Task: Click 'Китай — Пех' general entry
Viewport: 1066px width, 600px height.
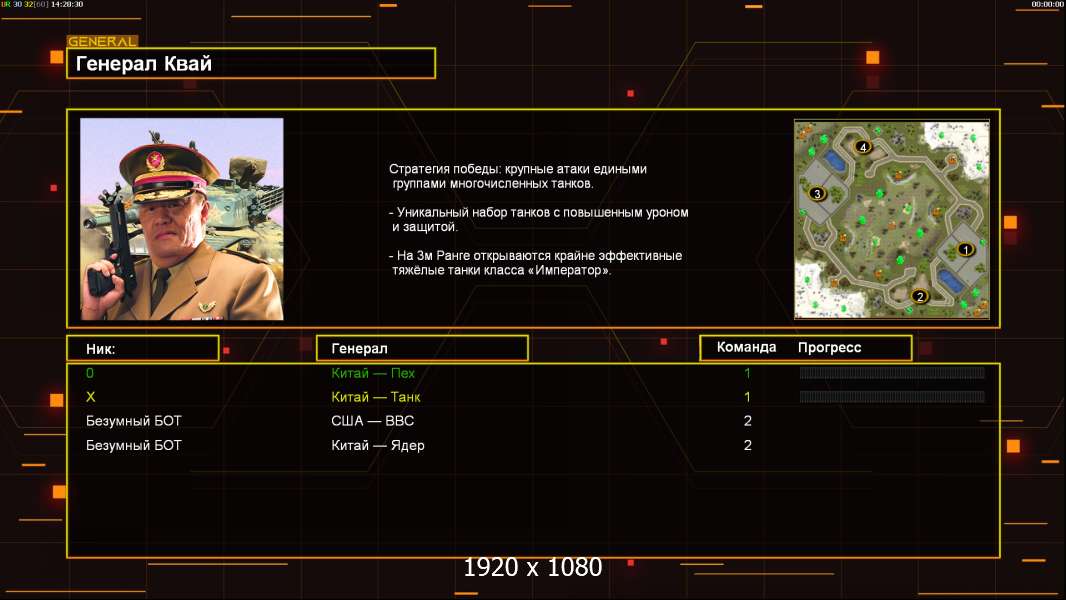Action: click(373, 373)
